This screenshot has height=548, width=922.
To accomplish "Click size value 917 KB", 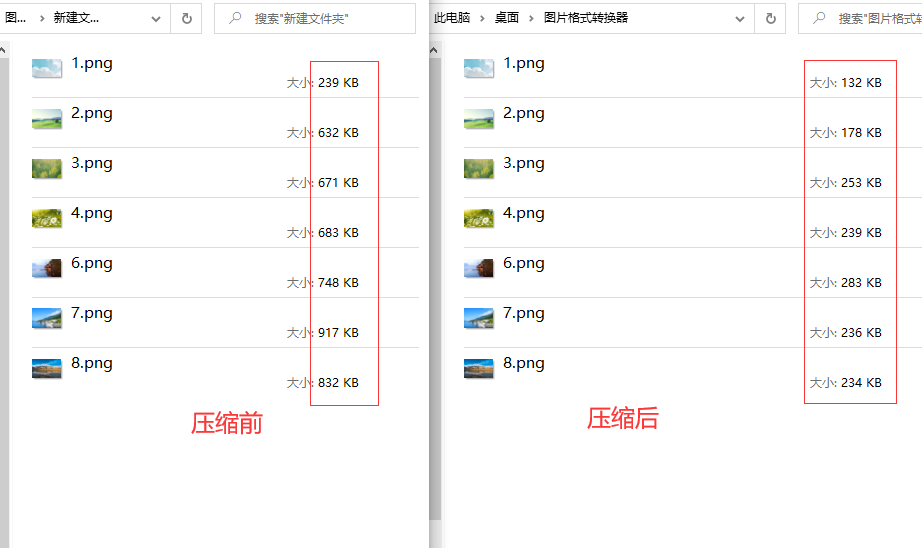I will pyautogui.click(x=339, y=333).
